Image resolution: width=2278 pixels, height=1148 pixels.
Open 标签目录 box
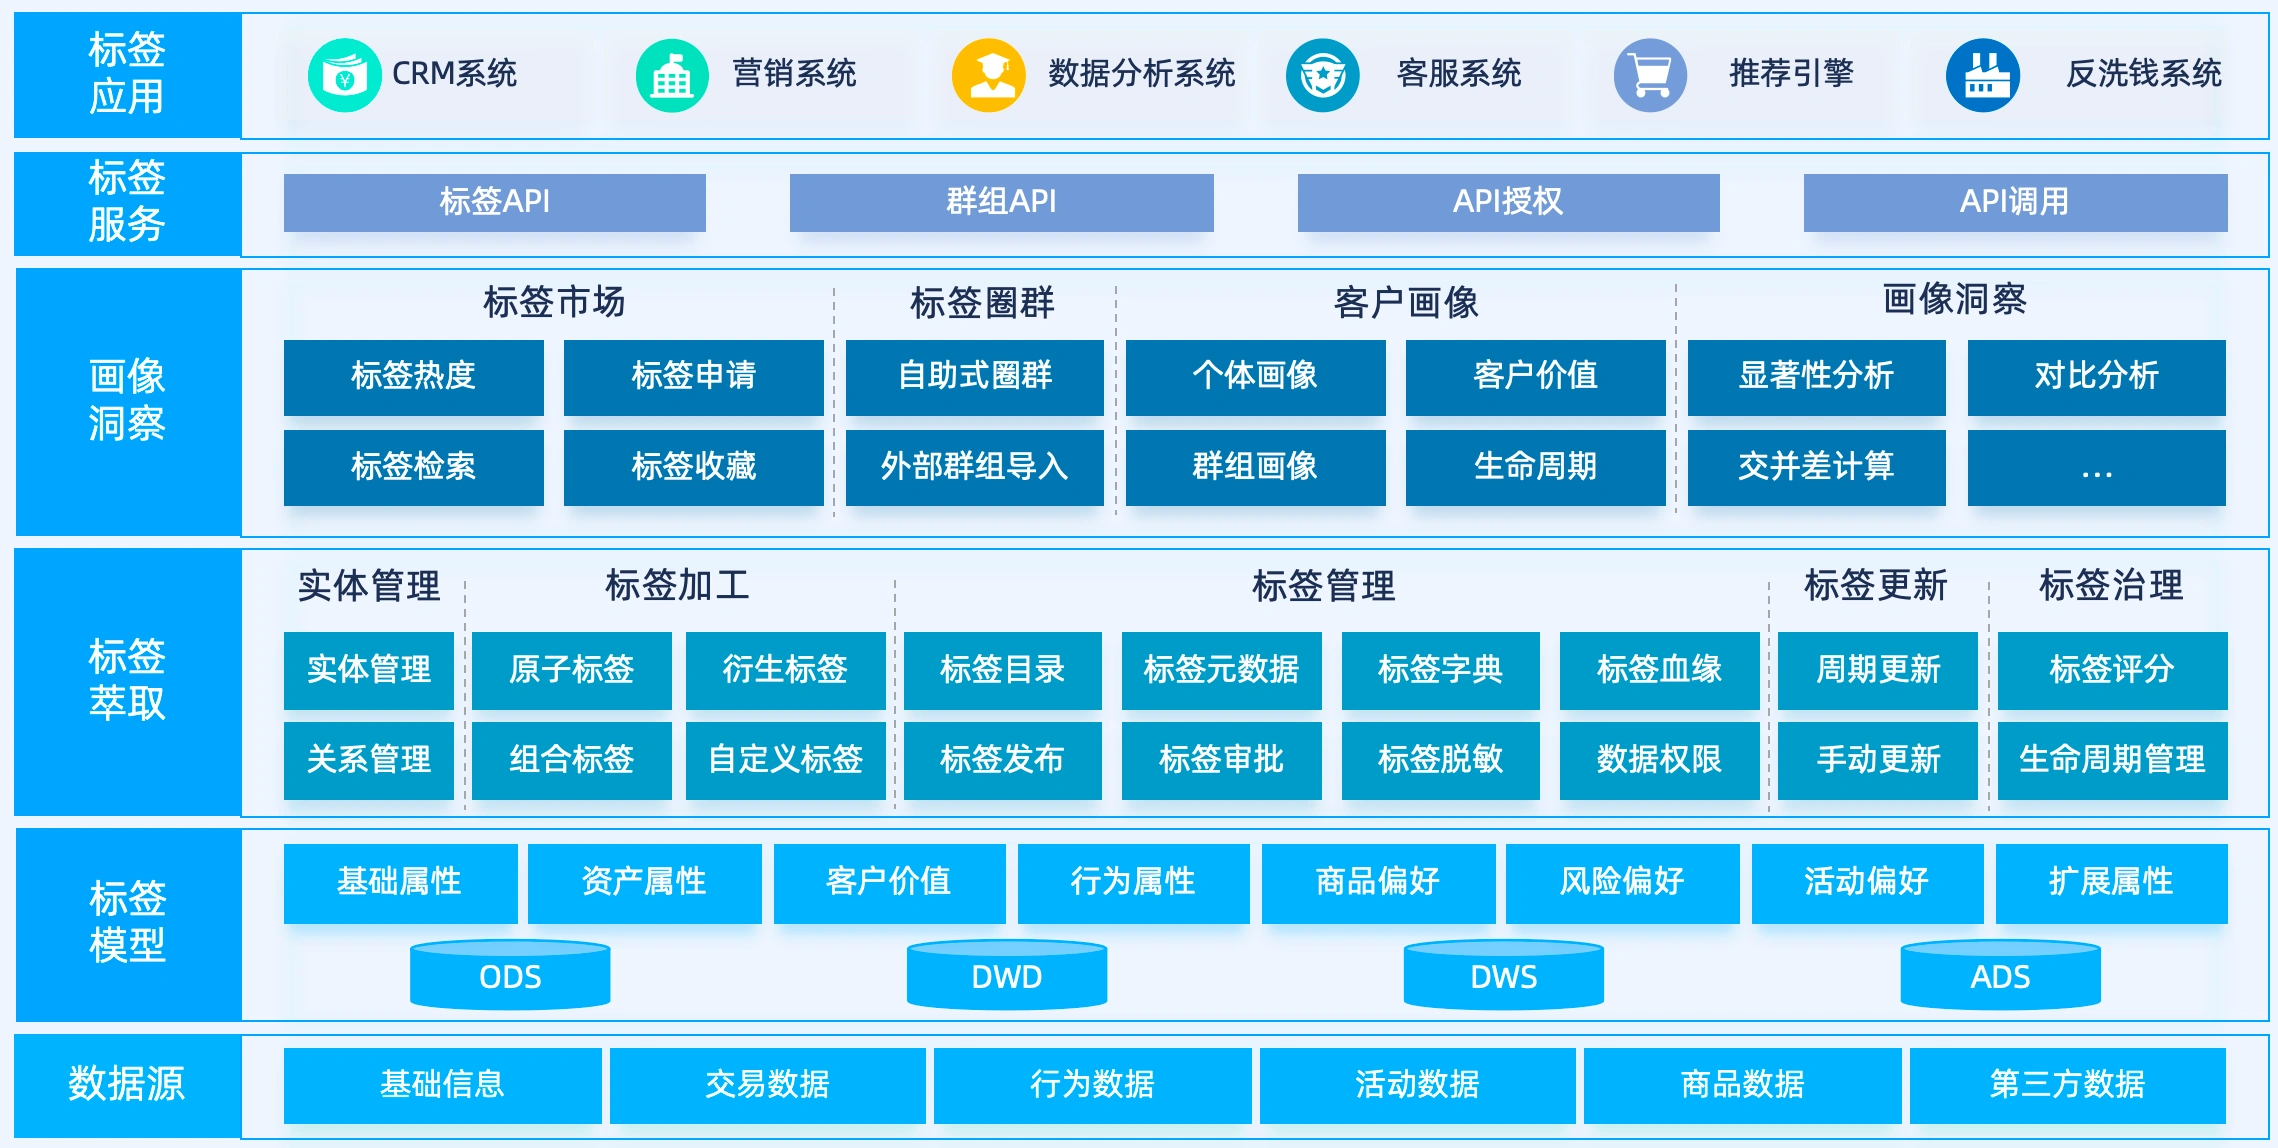click(x=1003, y=670)
